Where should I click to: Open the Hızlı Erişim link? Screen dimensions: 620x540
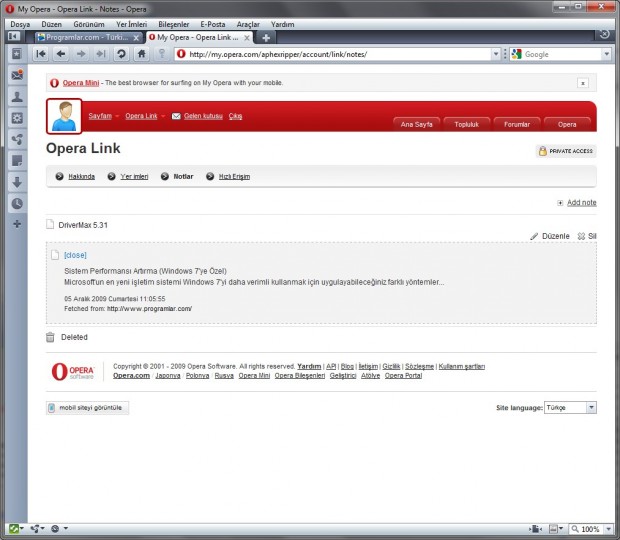[234, 176]
